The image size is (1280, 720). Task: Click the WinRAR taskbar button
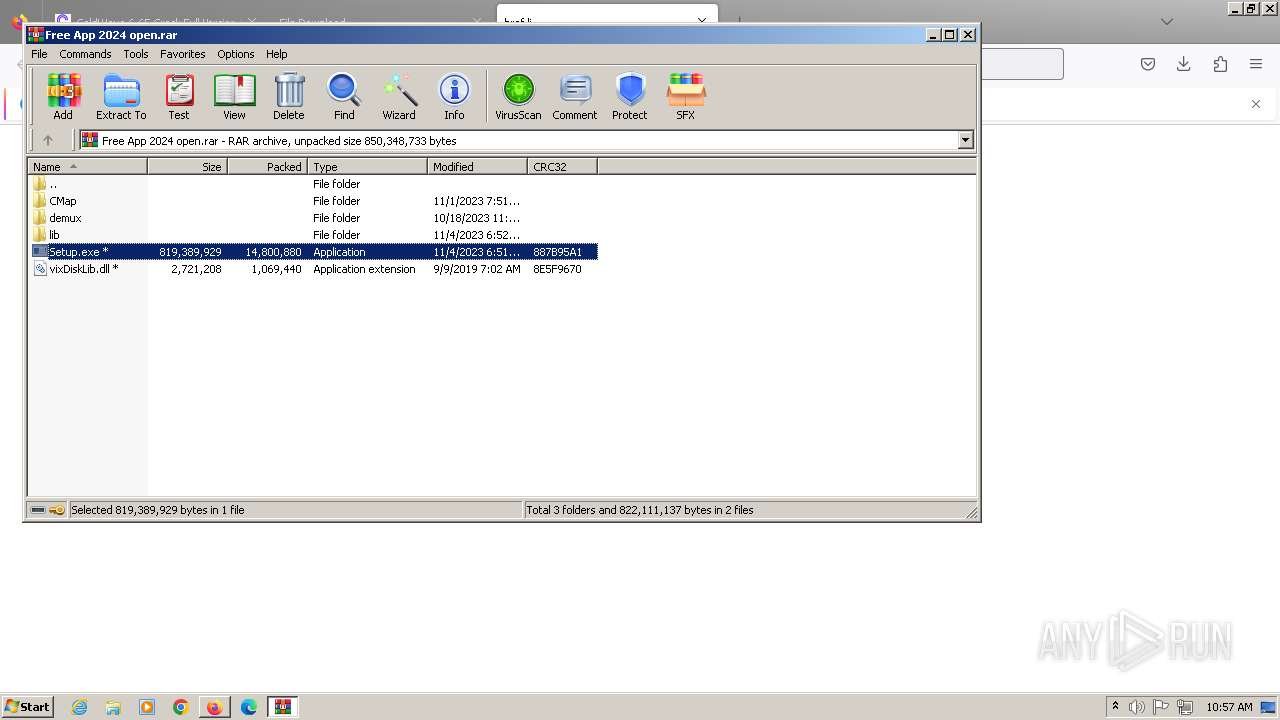point(283,707)
